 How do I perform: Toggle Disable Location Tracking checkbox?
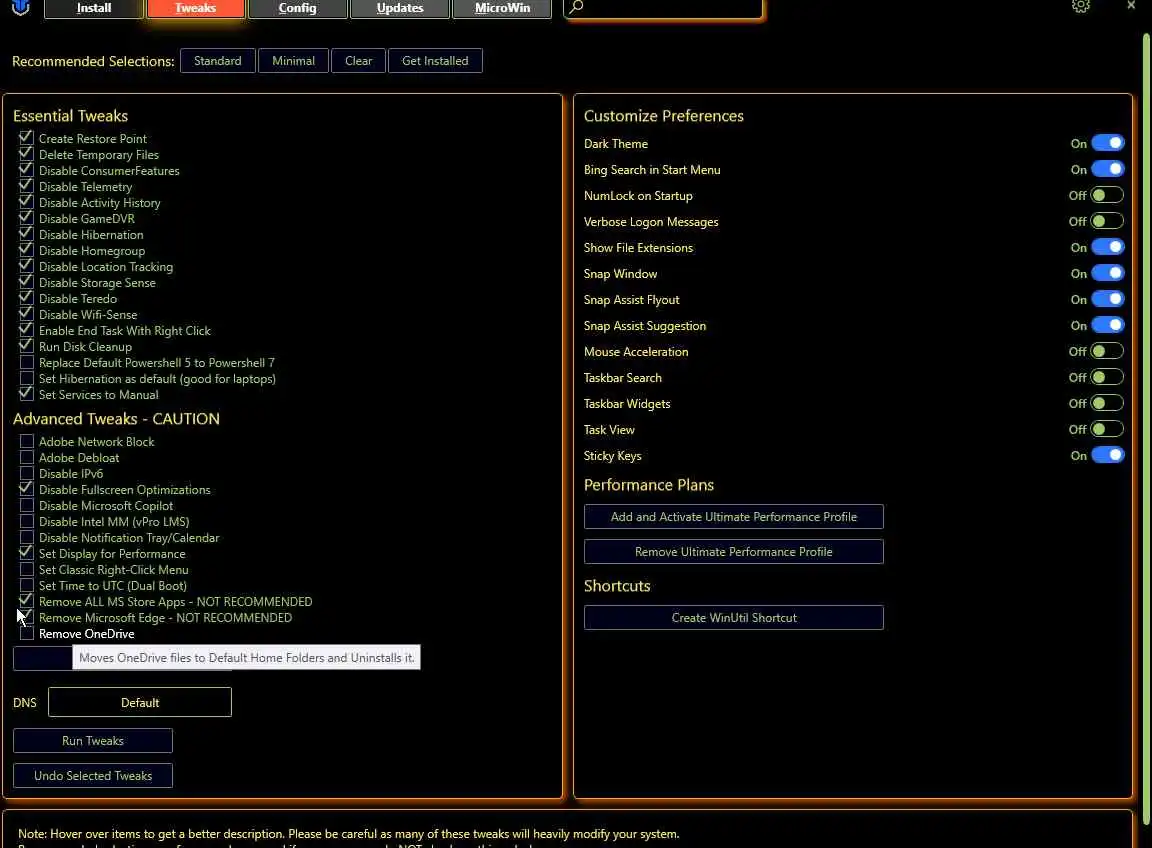[x=26, y=267]
